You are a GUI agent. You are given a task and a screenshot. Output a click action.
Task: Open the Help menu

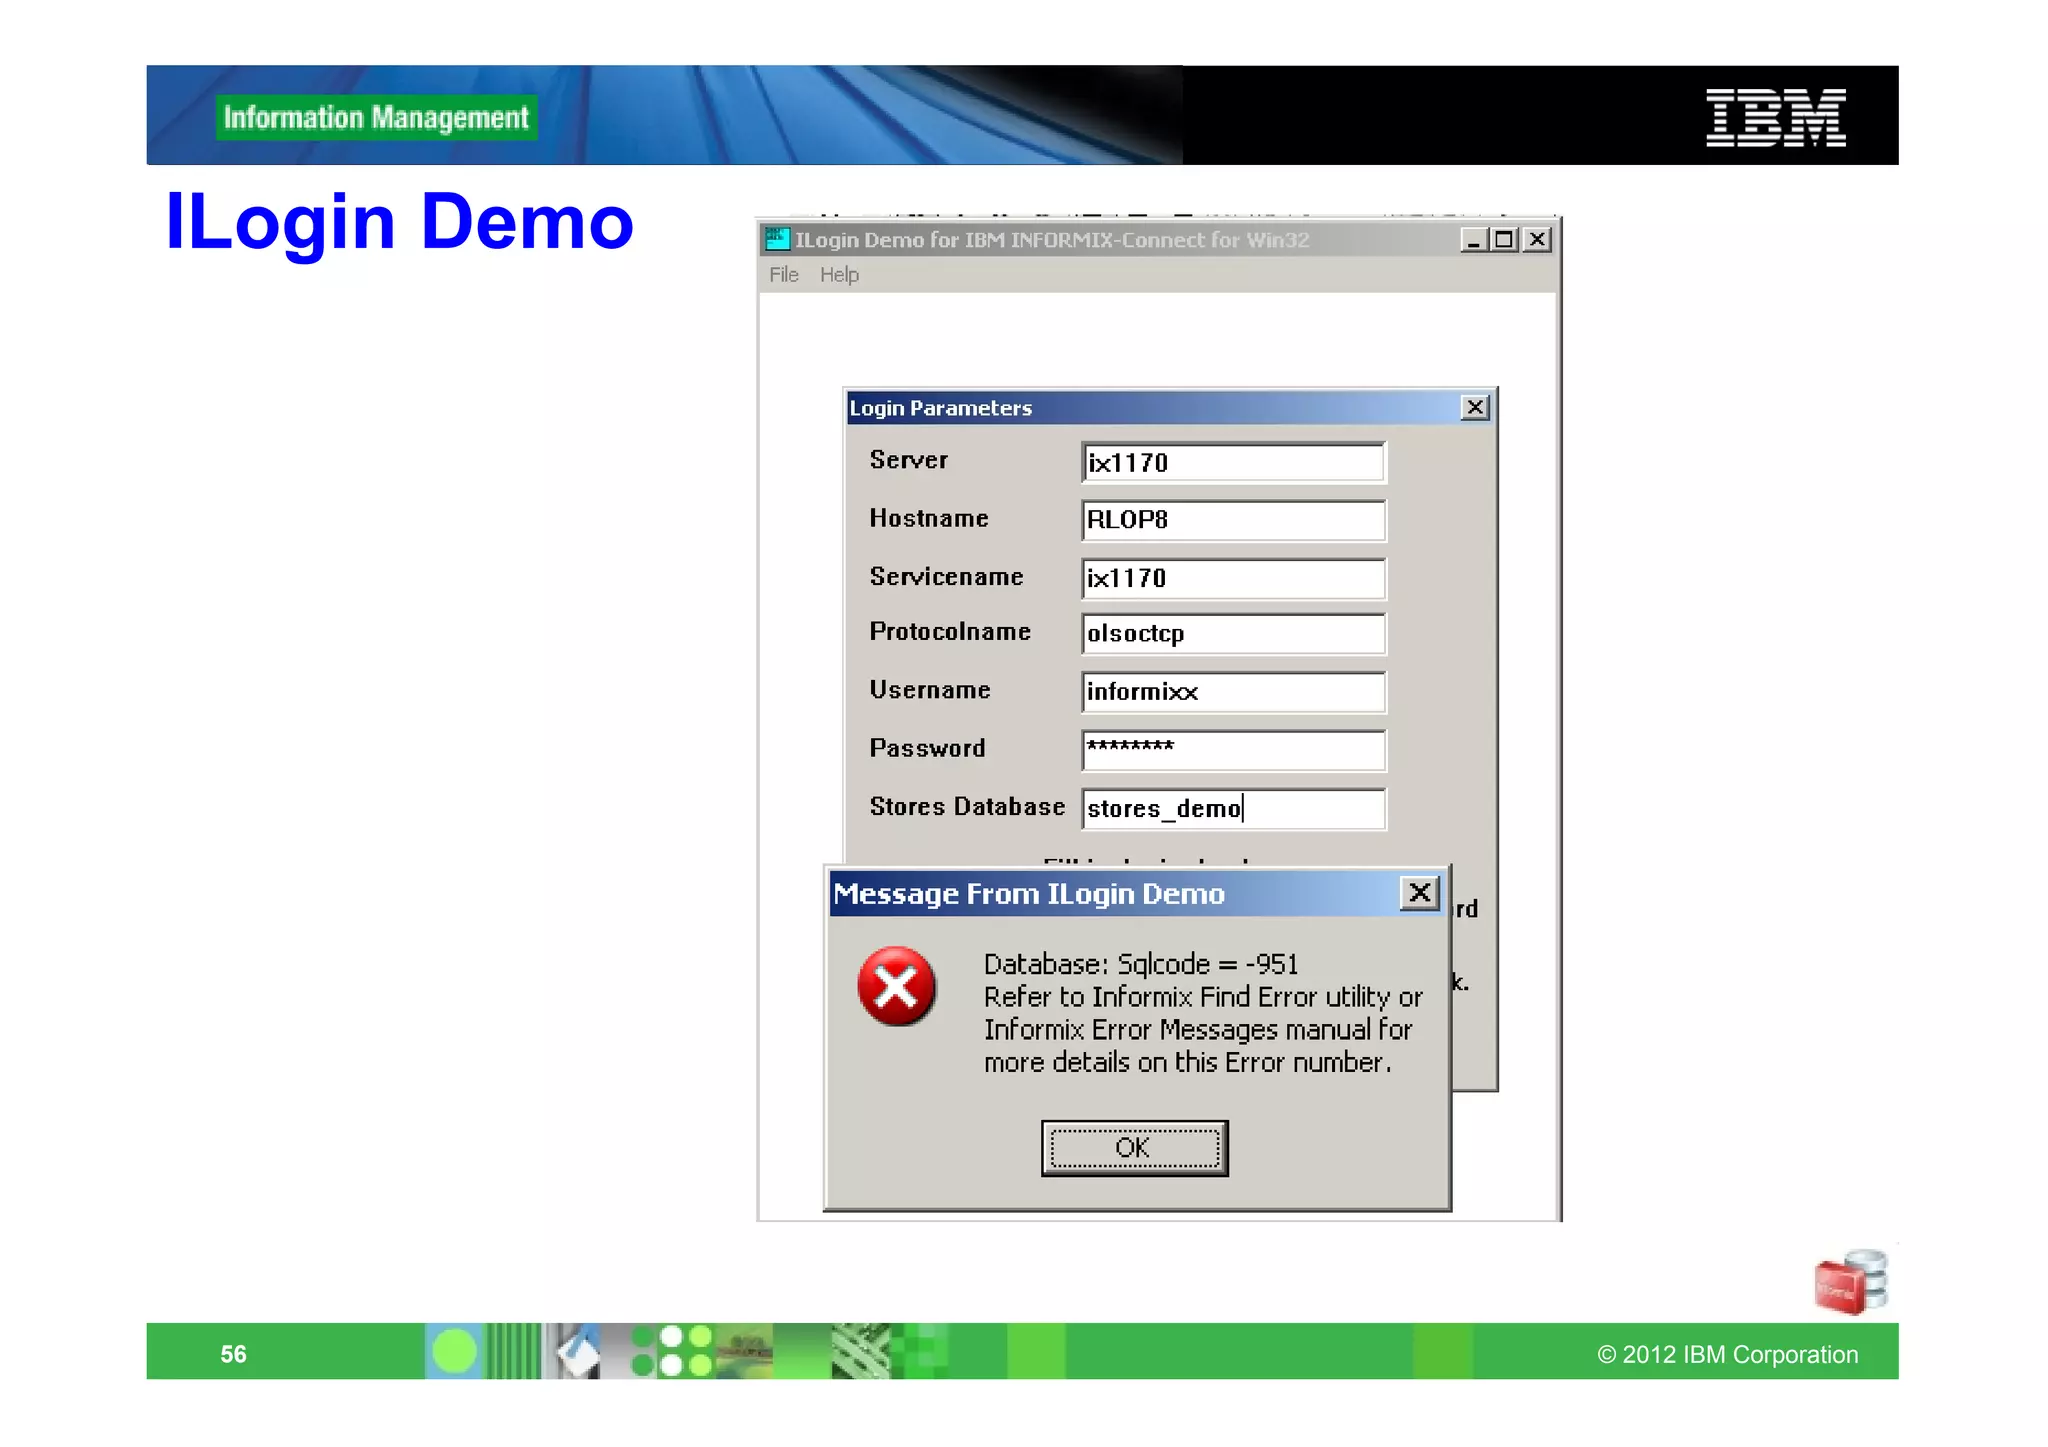839,275
